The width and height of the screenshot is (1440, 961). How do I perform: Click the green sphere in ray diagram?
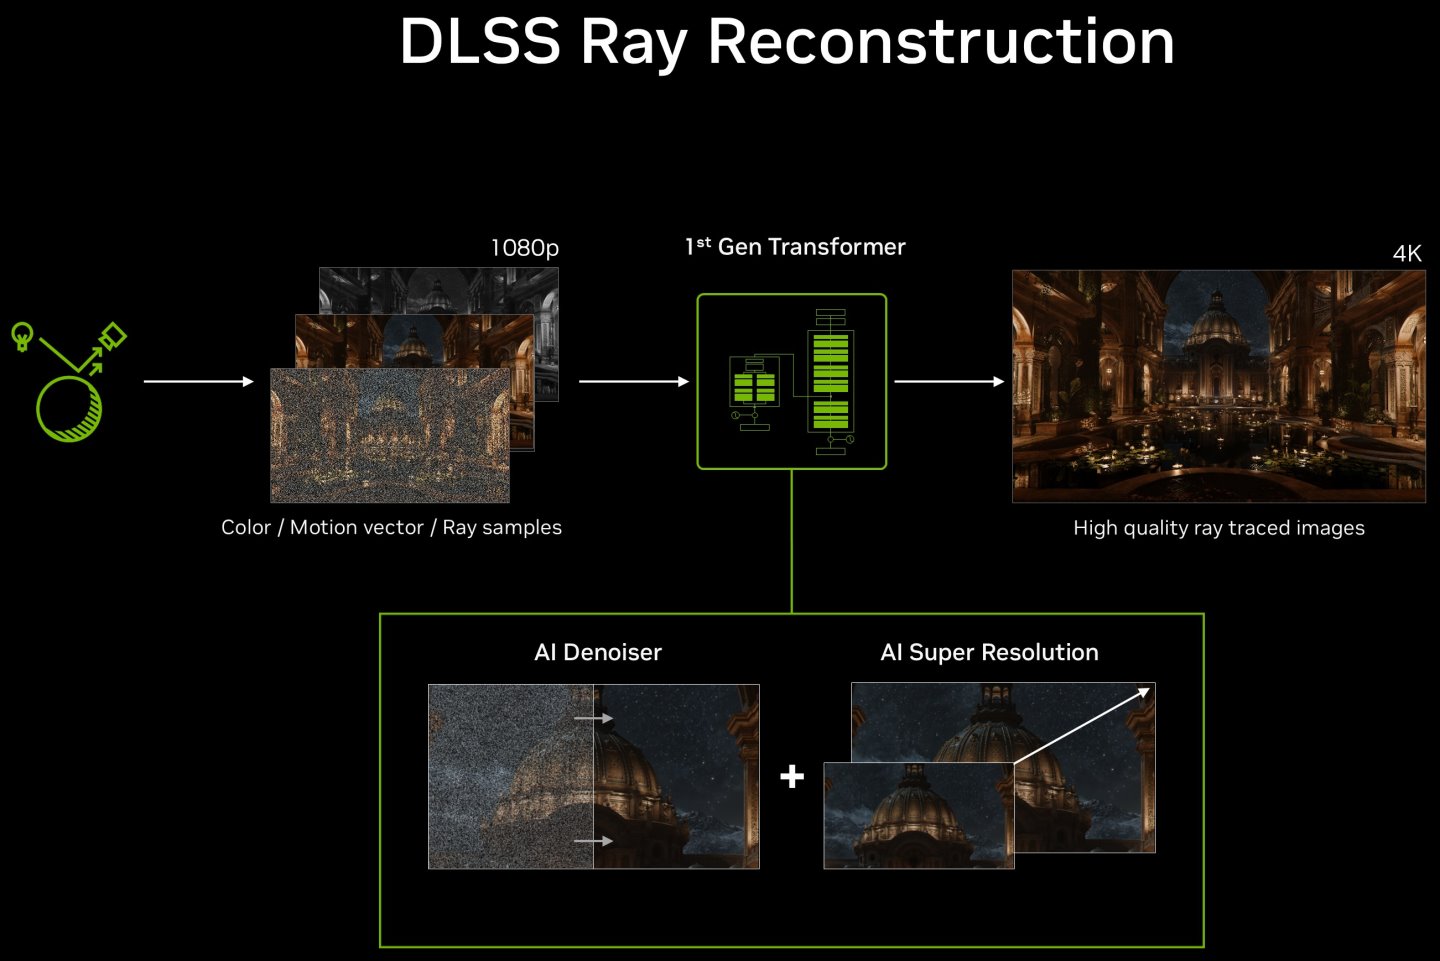pyautogui.click(x=69, y=409)
